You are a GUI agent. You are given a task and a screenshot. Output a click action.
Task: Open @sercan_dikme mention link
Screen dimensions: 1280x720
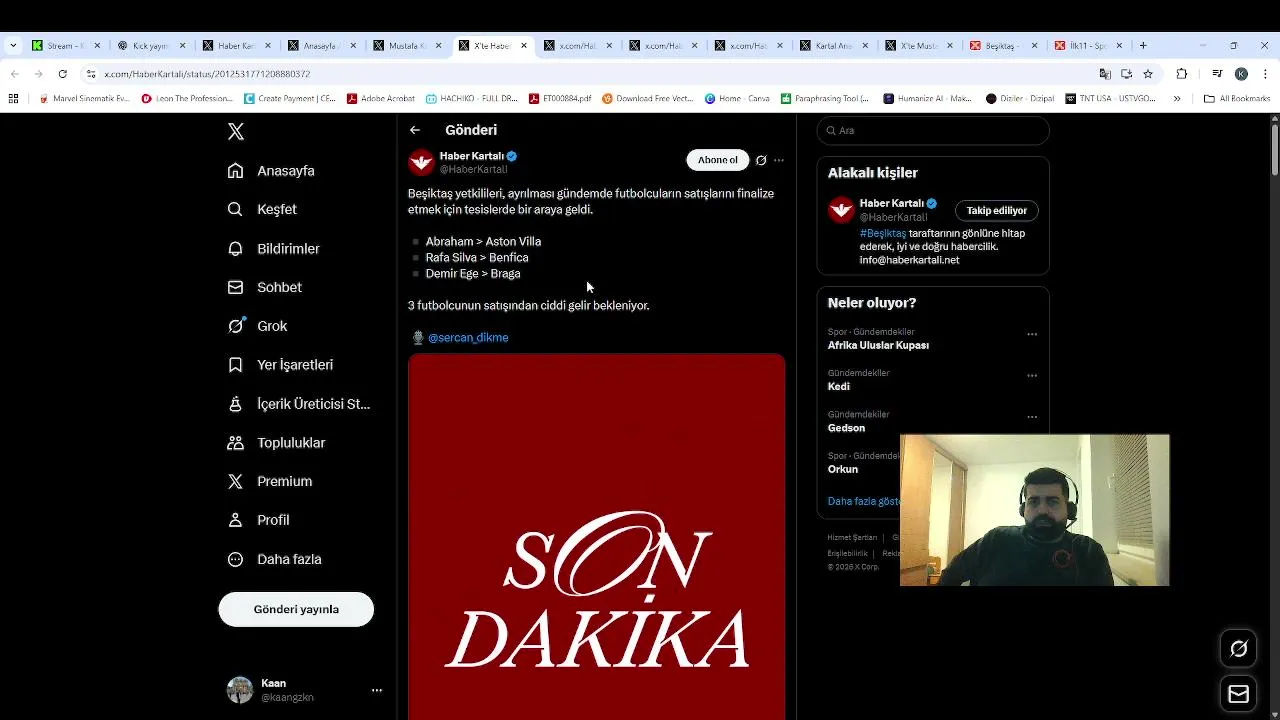tap(468, 338)
